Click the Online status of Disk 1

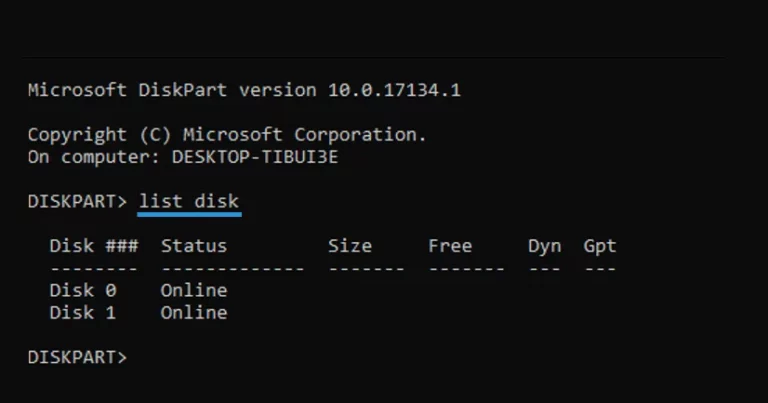[194, 313]
